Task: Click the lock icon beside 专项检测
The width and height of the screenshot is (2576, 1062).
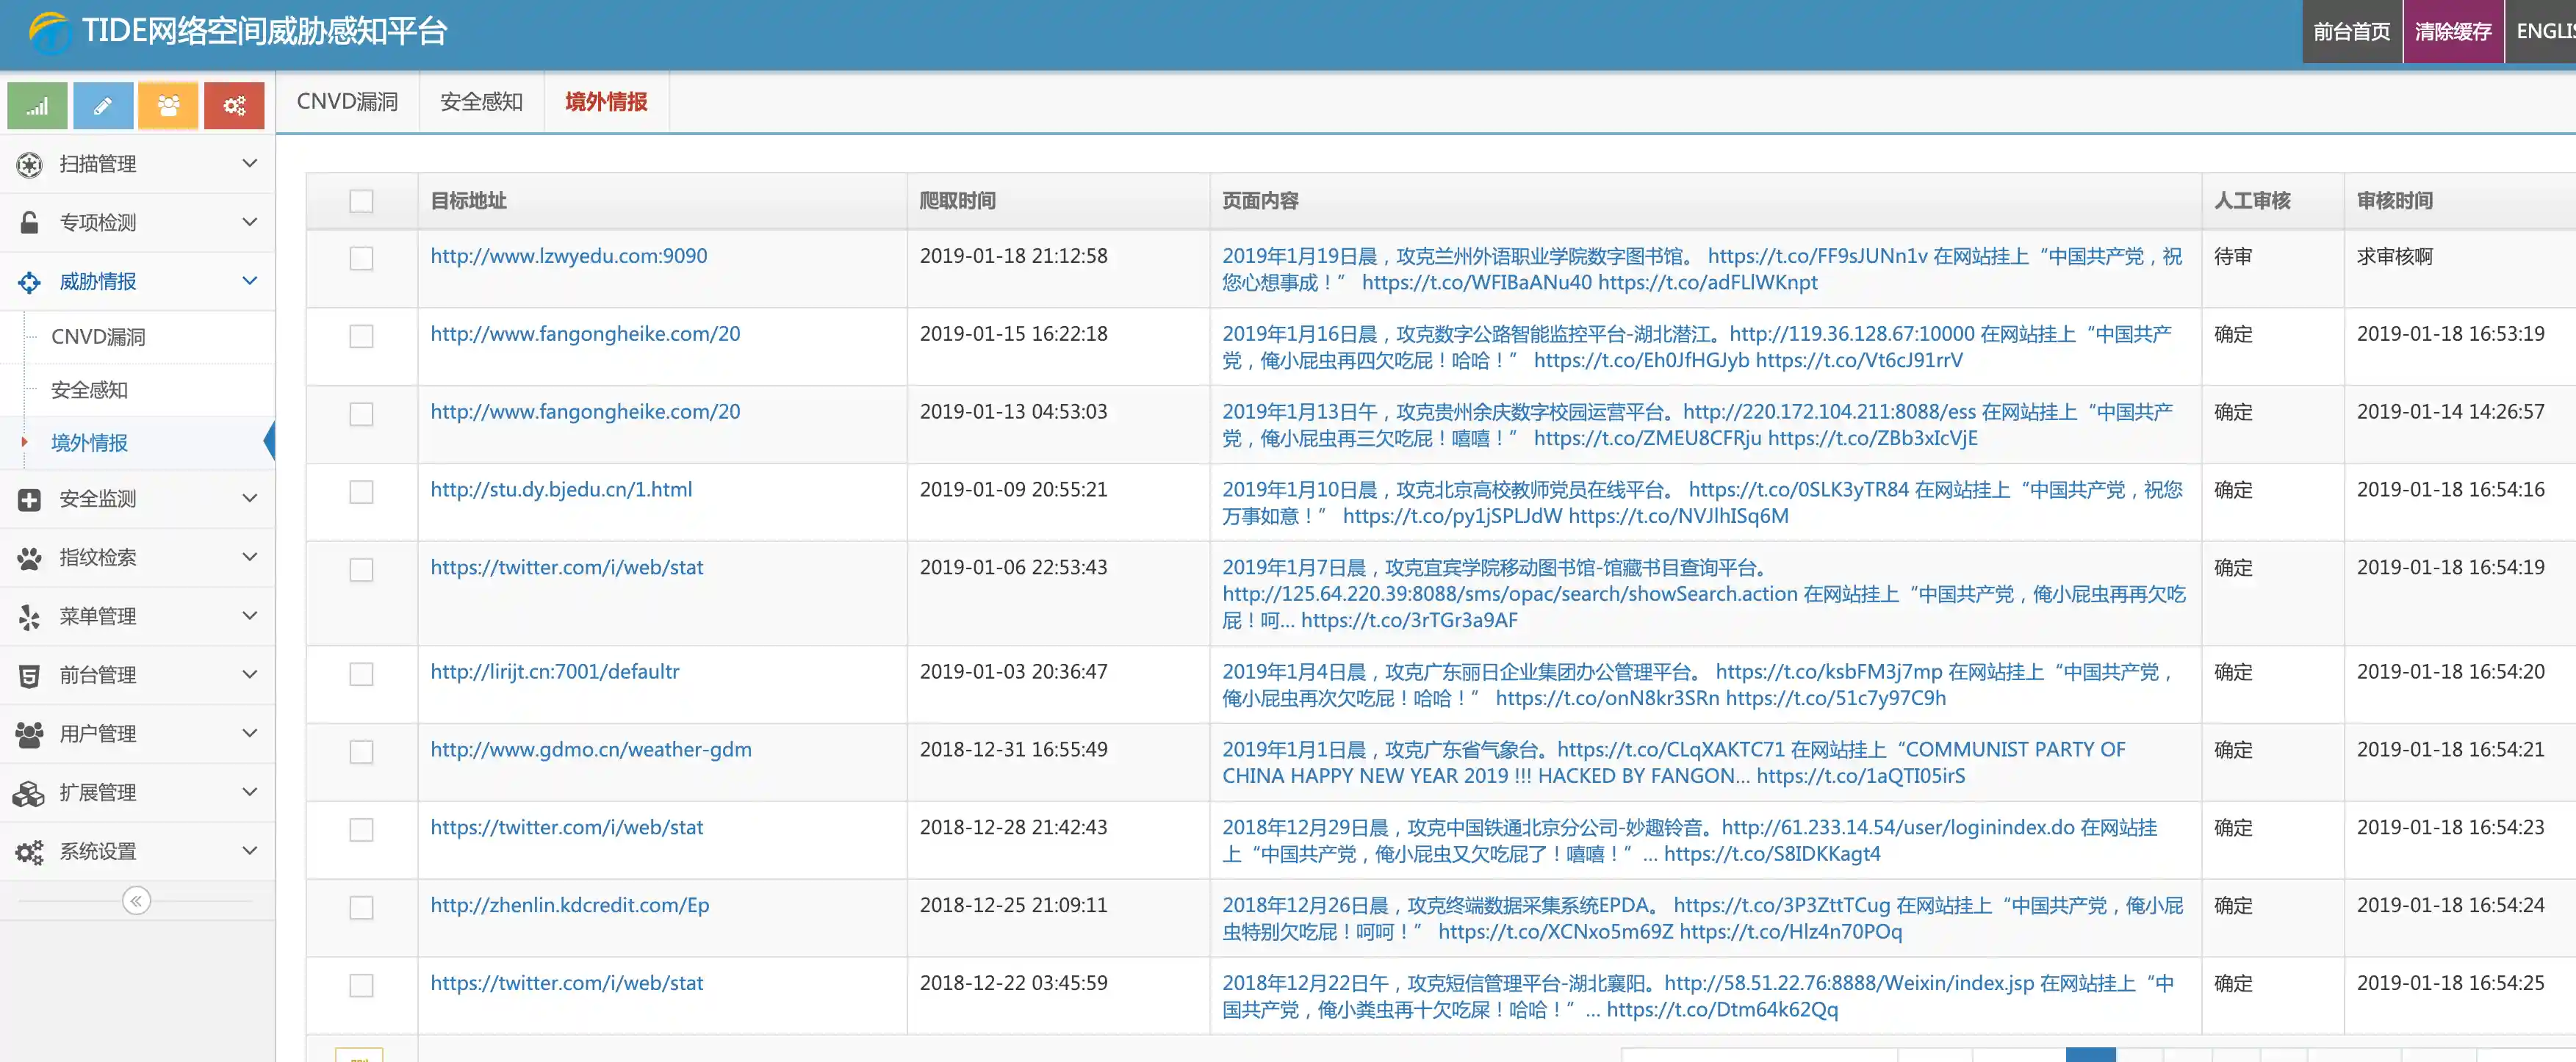Action: pos(29,223)
